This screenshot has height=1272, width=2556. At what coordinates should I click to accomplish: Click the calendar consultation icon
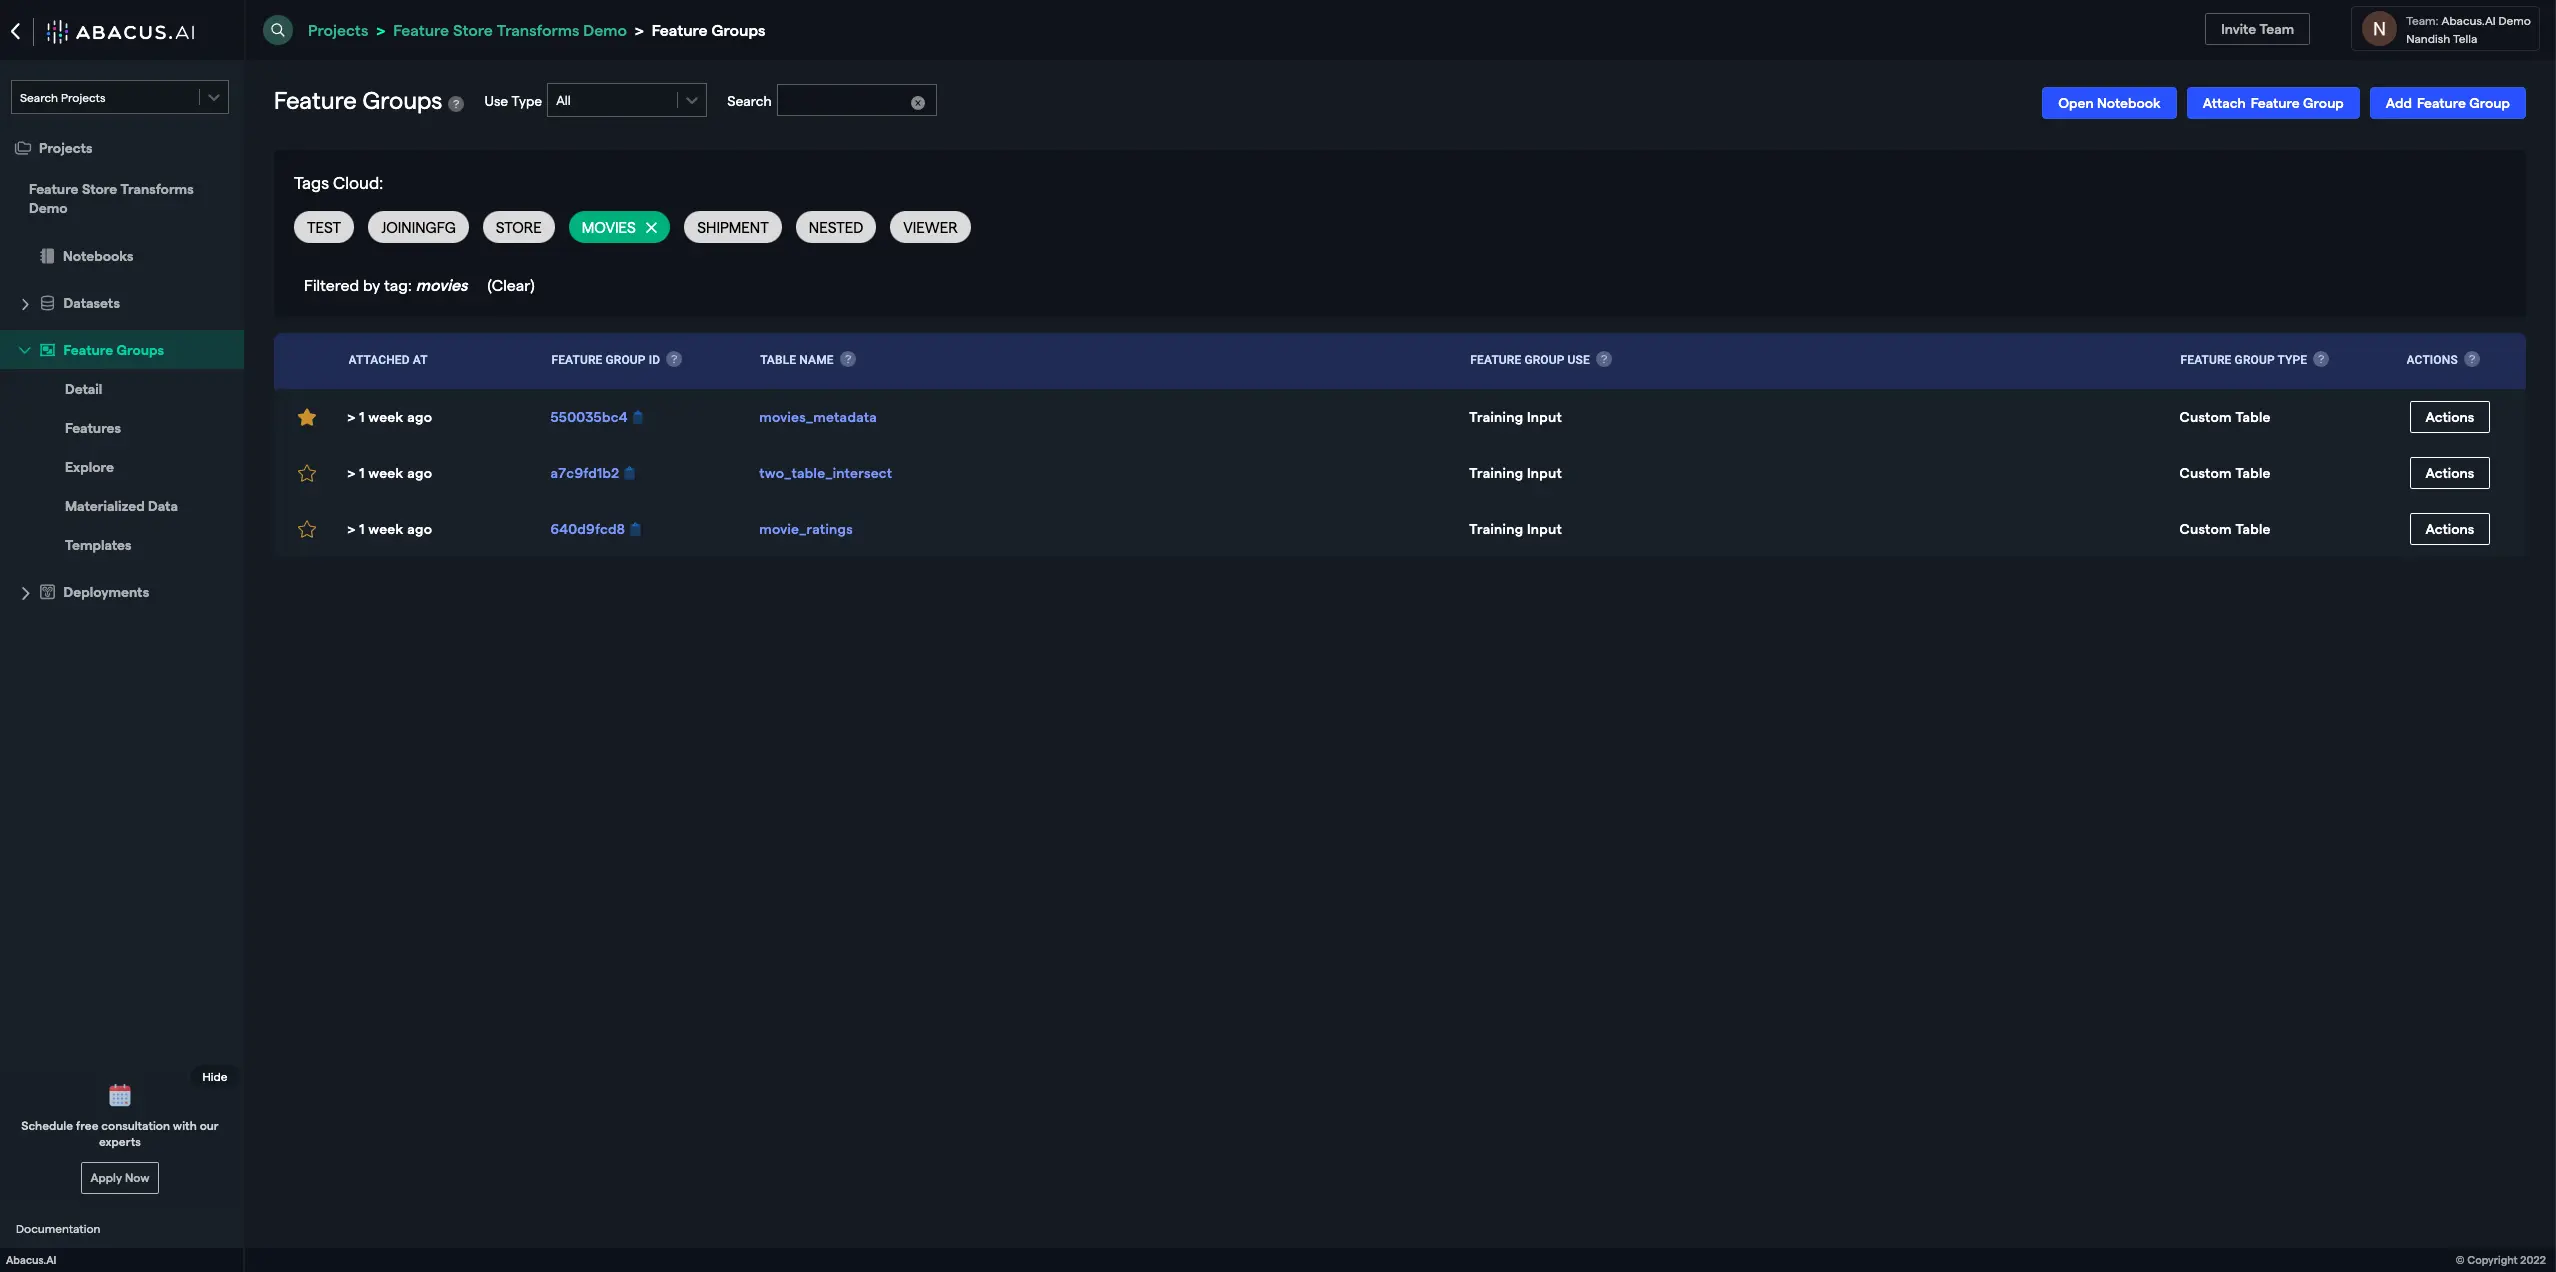coord(120,1095)
